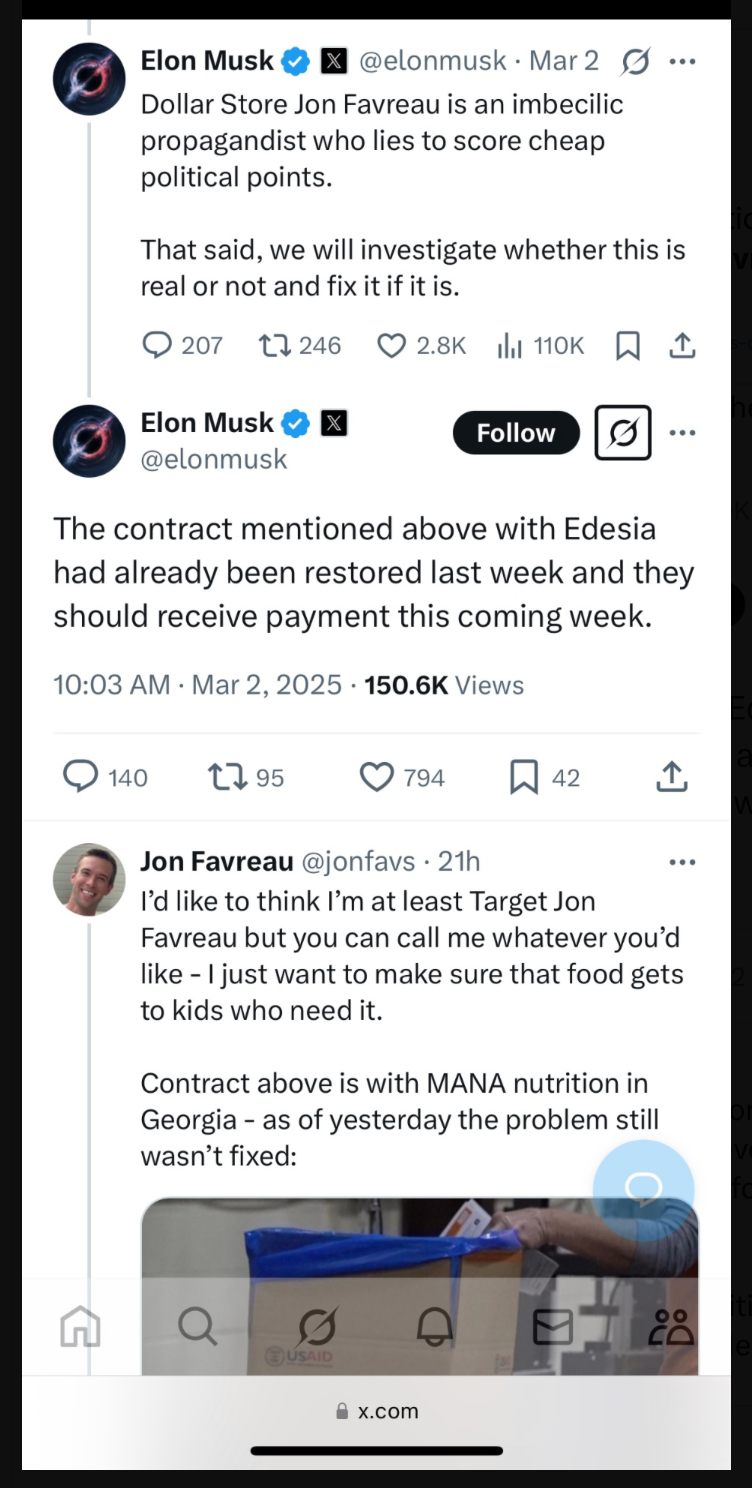This screenshot has height=1488, width=752.
Task: Open replies on the first Elon Musk post
Action: (182, 346)
